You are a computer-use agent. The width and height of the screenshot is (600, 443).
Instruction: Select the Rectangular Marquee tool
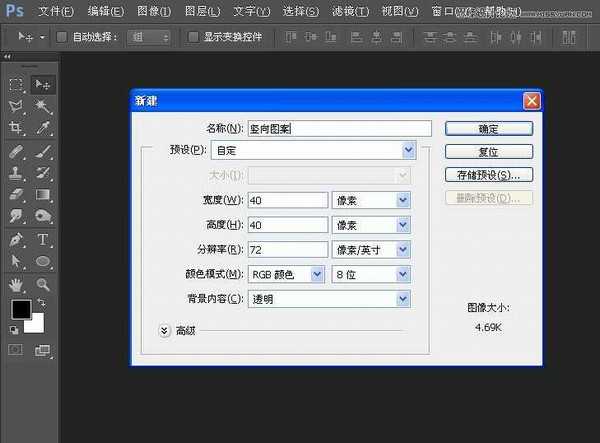tap(16, 85)
